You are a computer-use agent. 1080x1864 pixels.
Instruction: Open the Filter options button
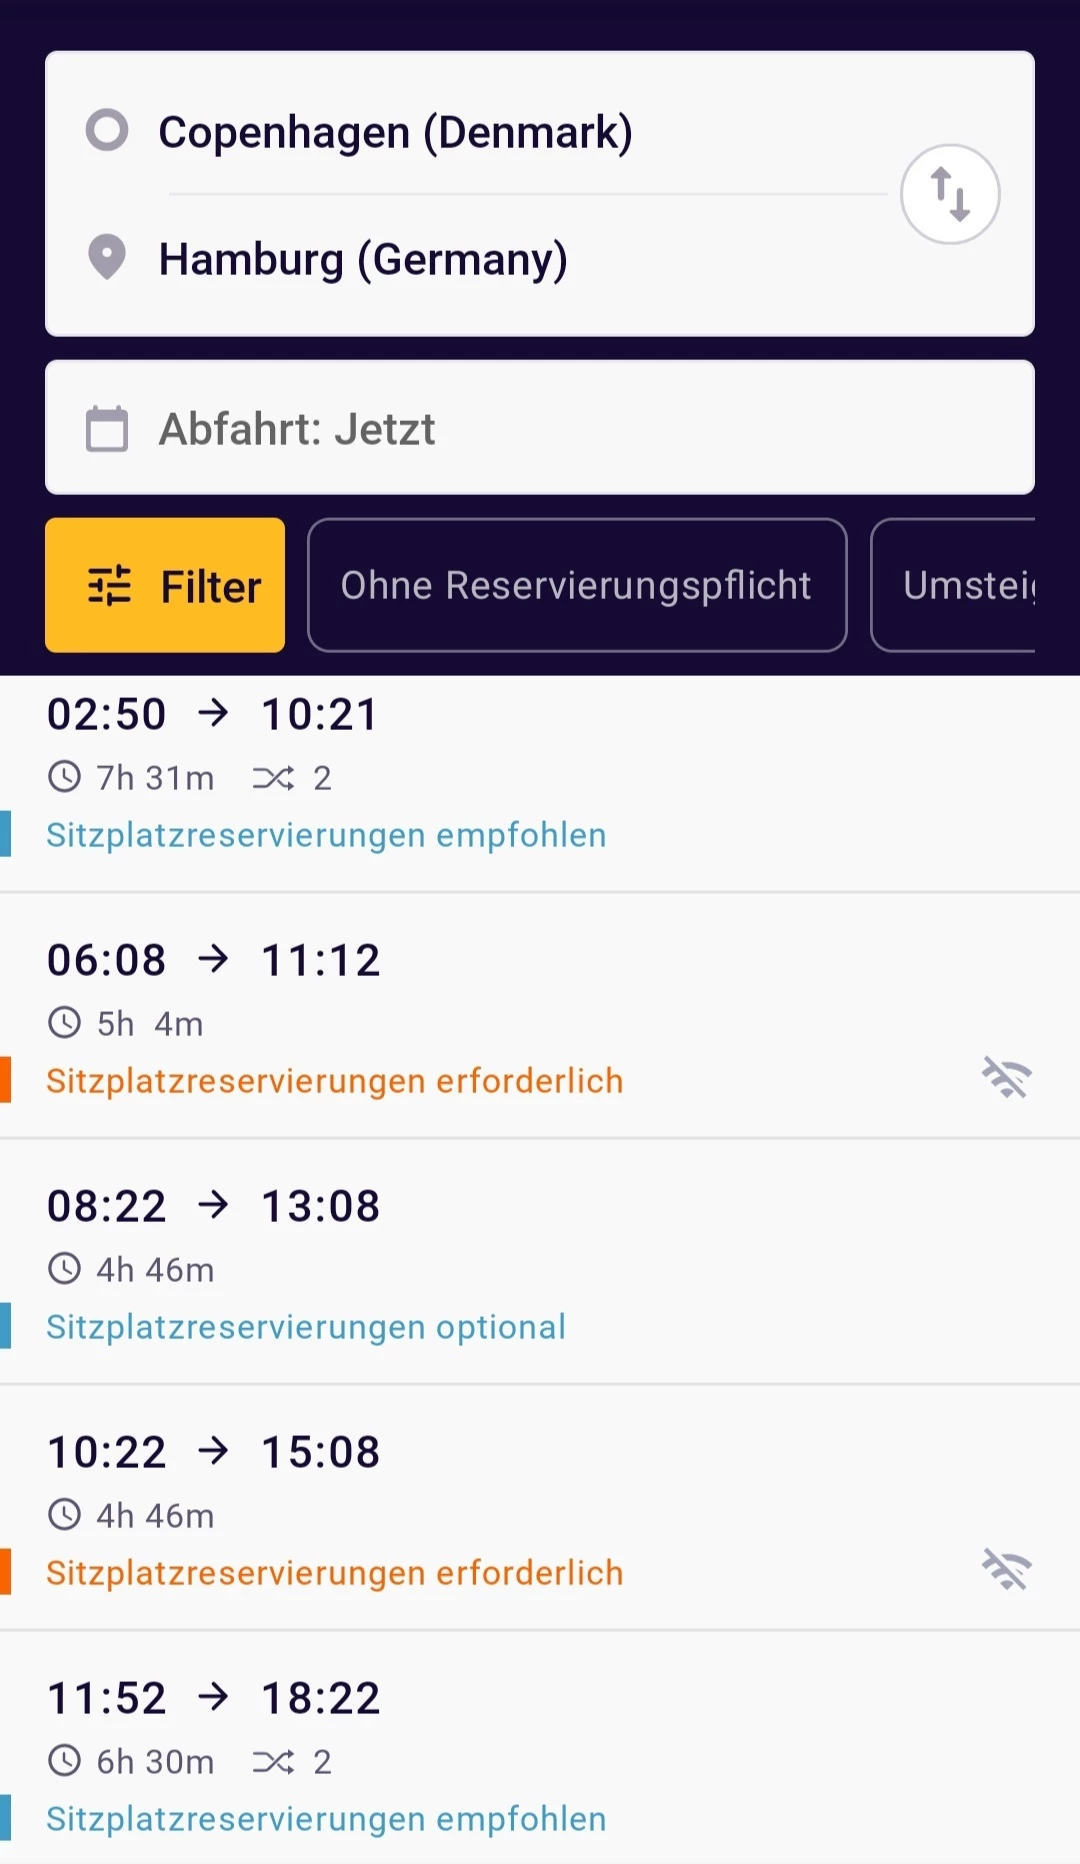[x=165, y=585]
